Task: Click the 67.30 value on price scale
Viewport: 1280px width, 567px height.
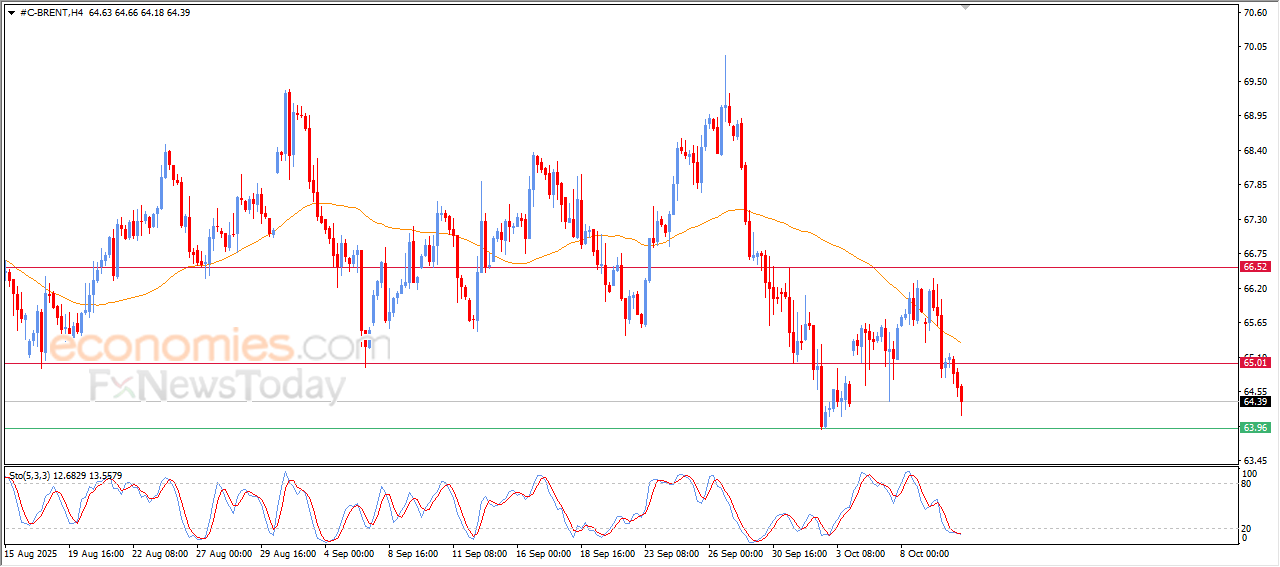Action: click(1254, 220)
